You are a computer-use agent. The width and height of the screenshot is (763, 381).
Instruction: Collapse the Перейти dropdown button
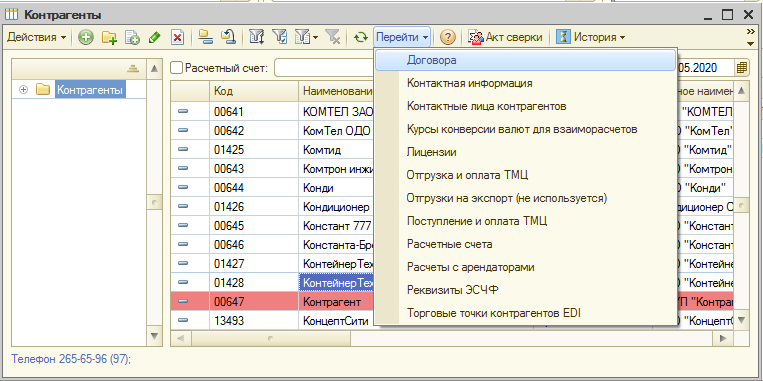(402, 37)
